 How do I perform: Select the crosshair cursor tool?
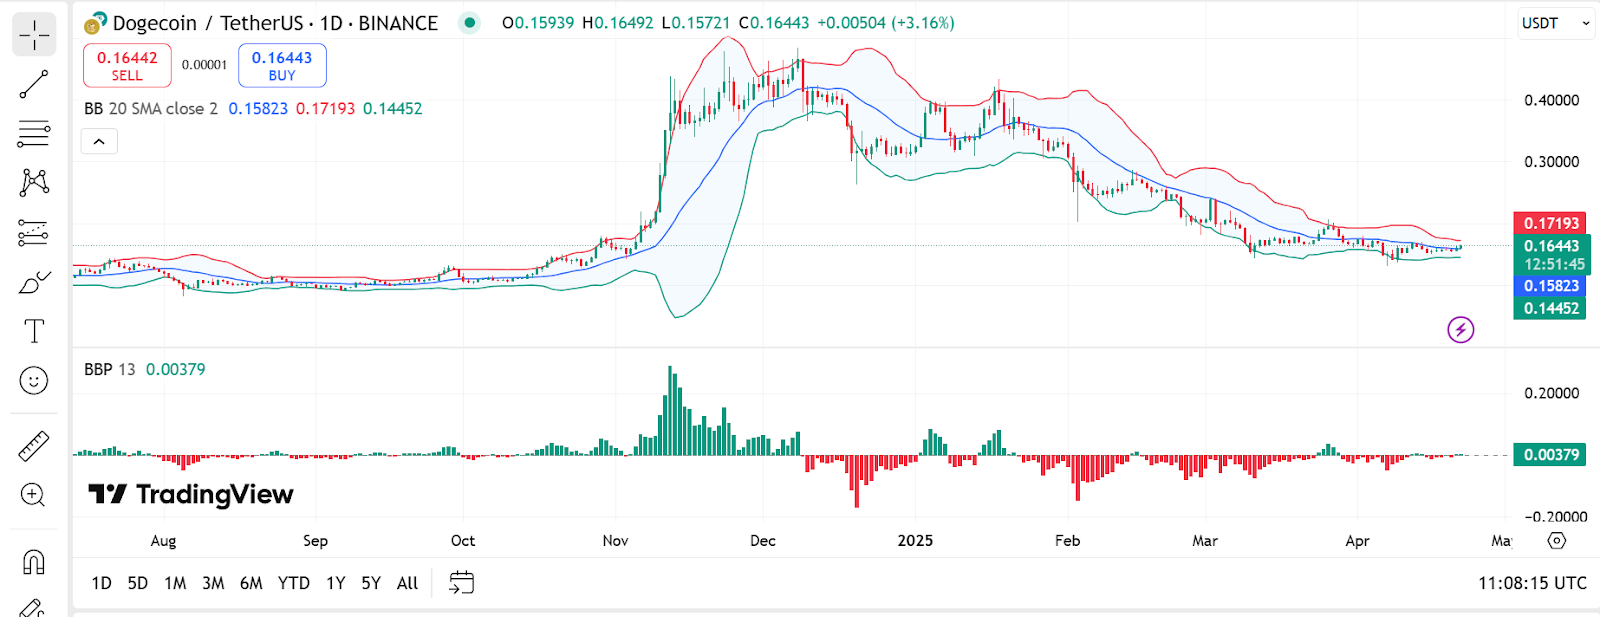tap(34, 35)
